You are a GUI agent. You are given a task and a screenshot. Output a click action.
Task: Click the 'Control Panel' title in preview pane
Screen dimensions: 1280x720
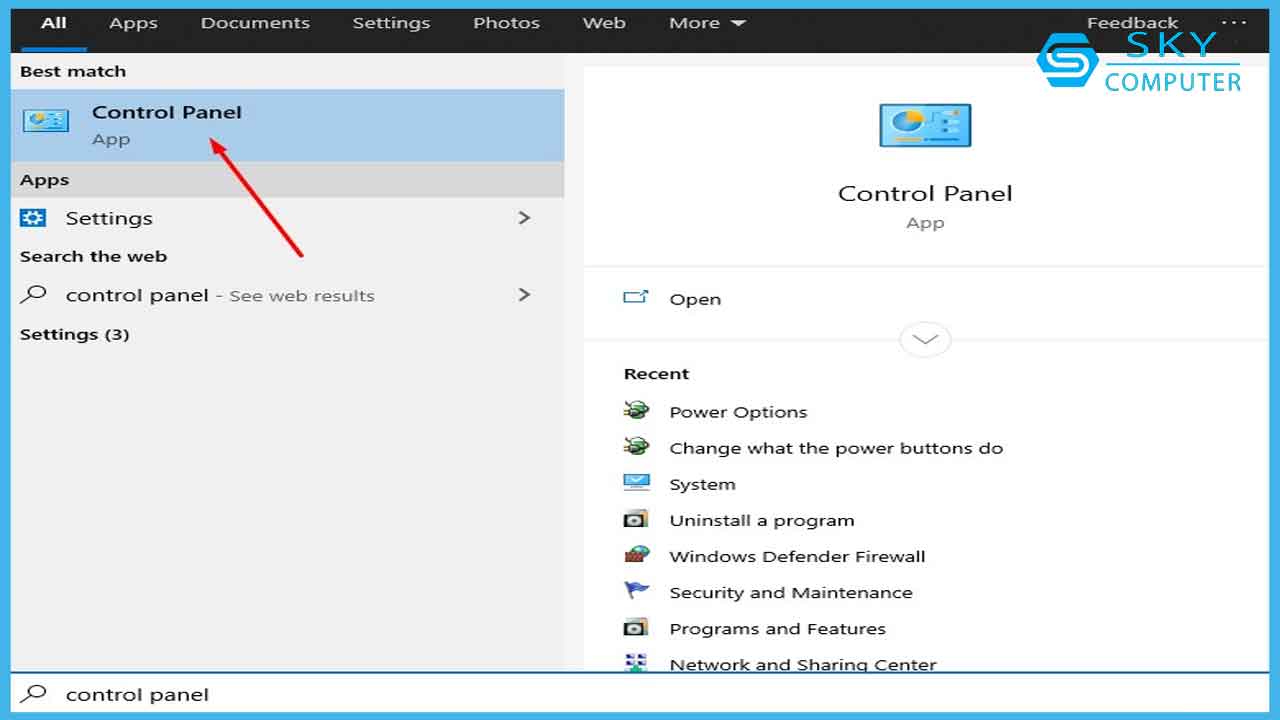[925, 193]
